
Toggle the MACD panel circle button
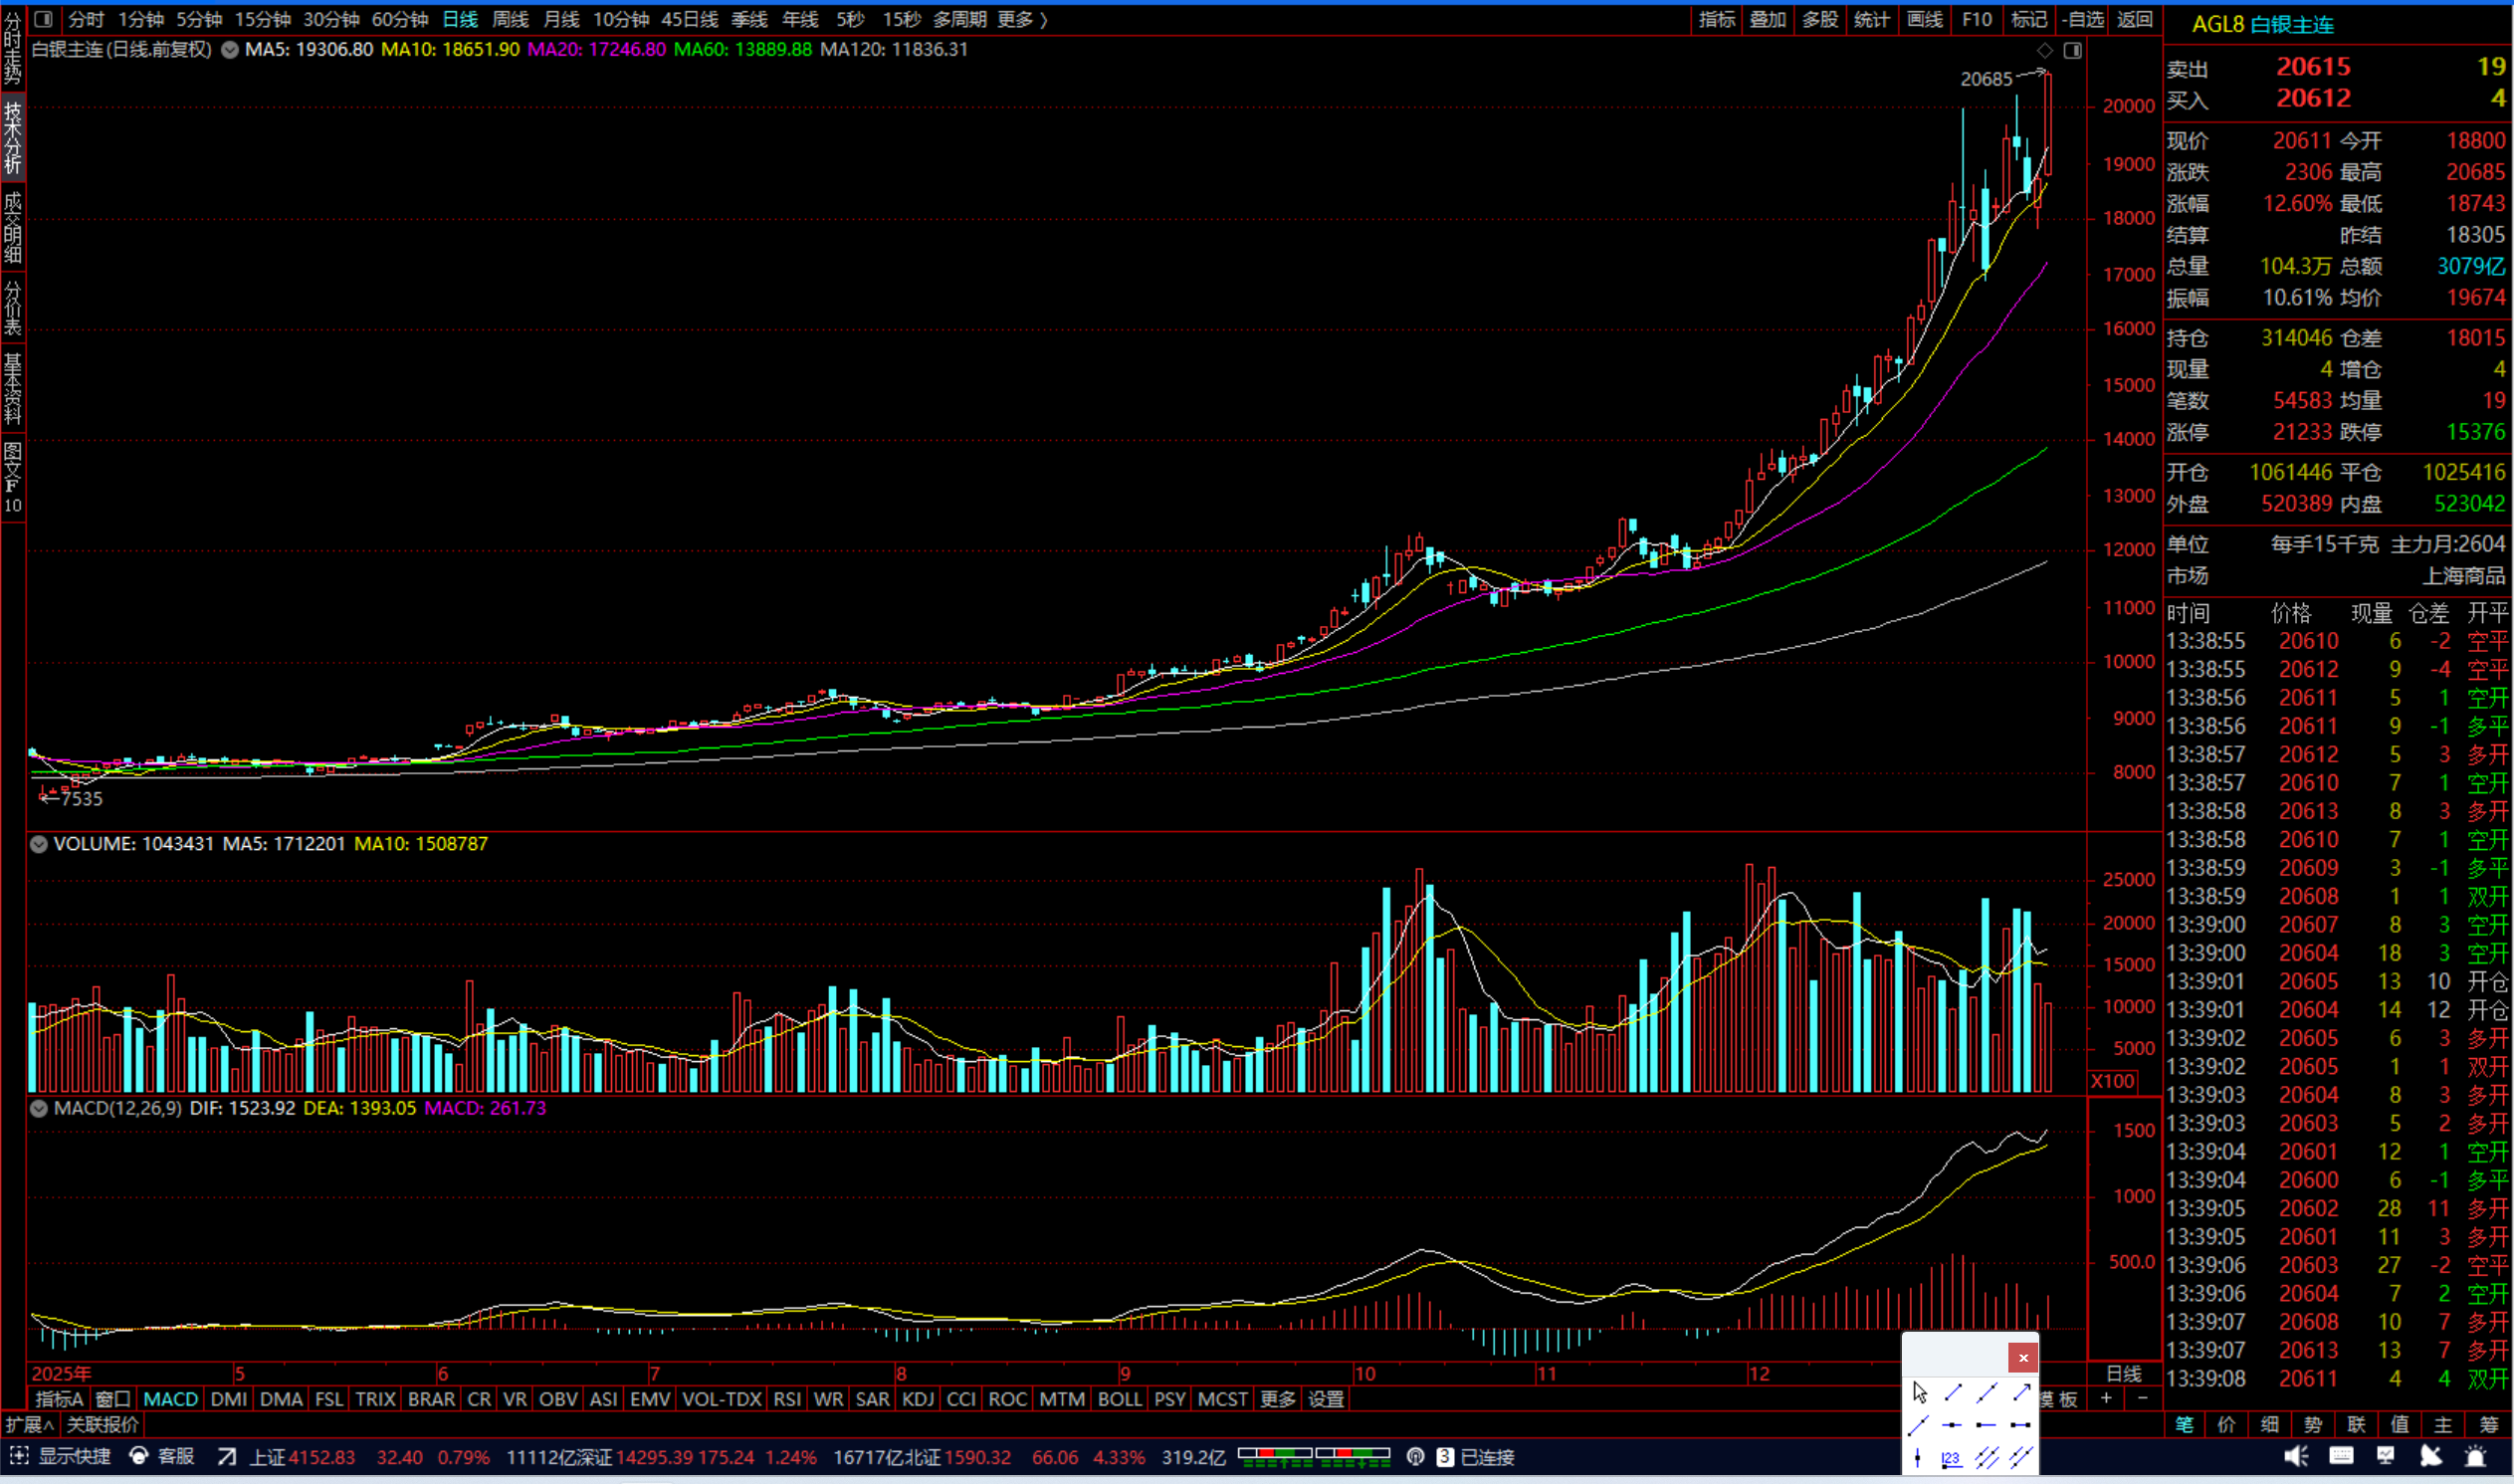click(x=39, y=1109)
